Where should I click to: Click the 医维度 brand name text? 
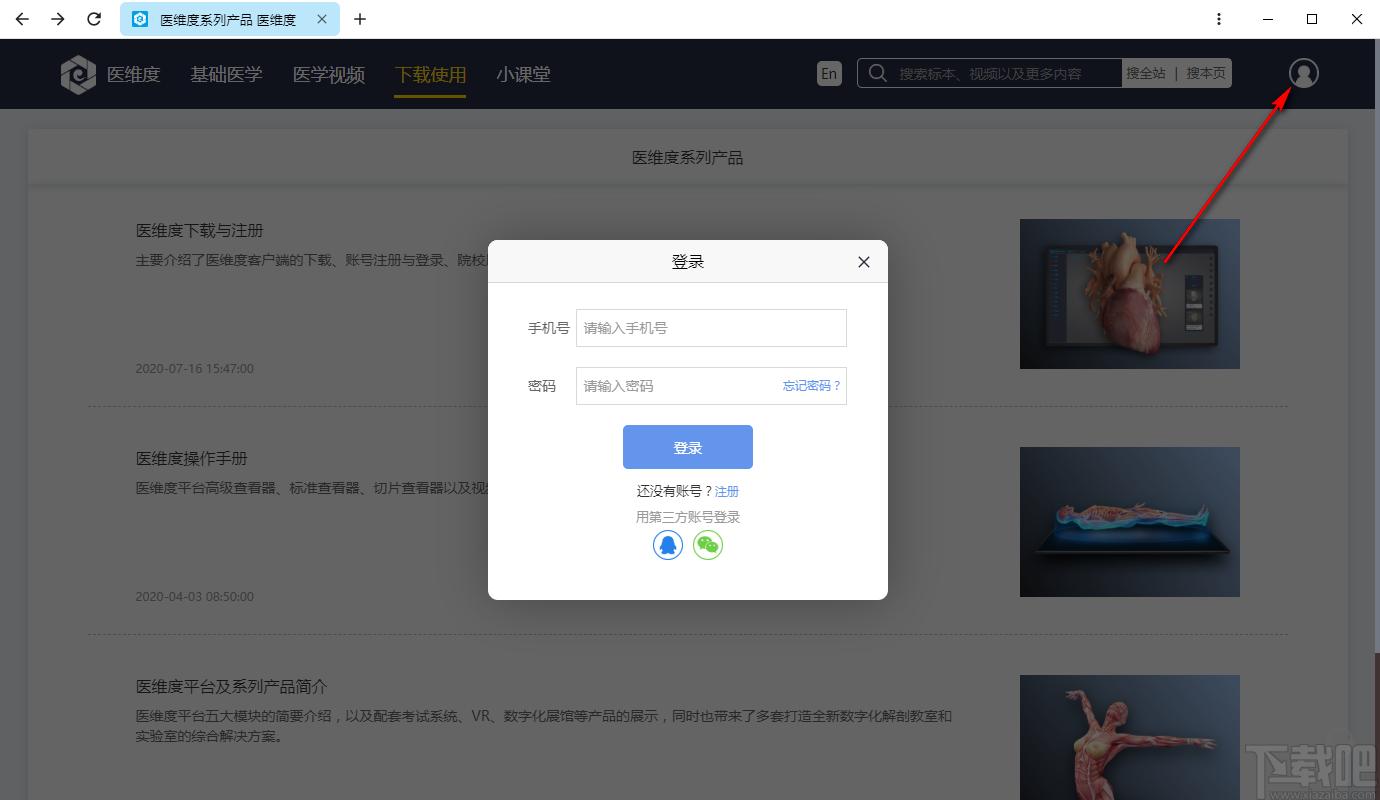pyautogui.click(x=134, y=75)
